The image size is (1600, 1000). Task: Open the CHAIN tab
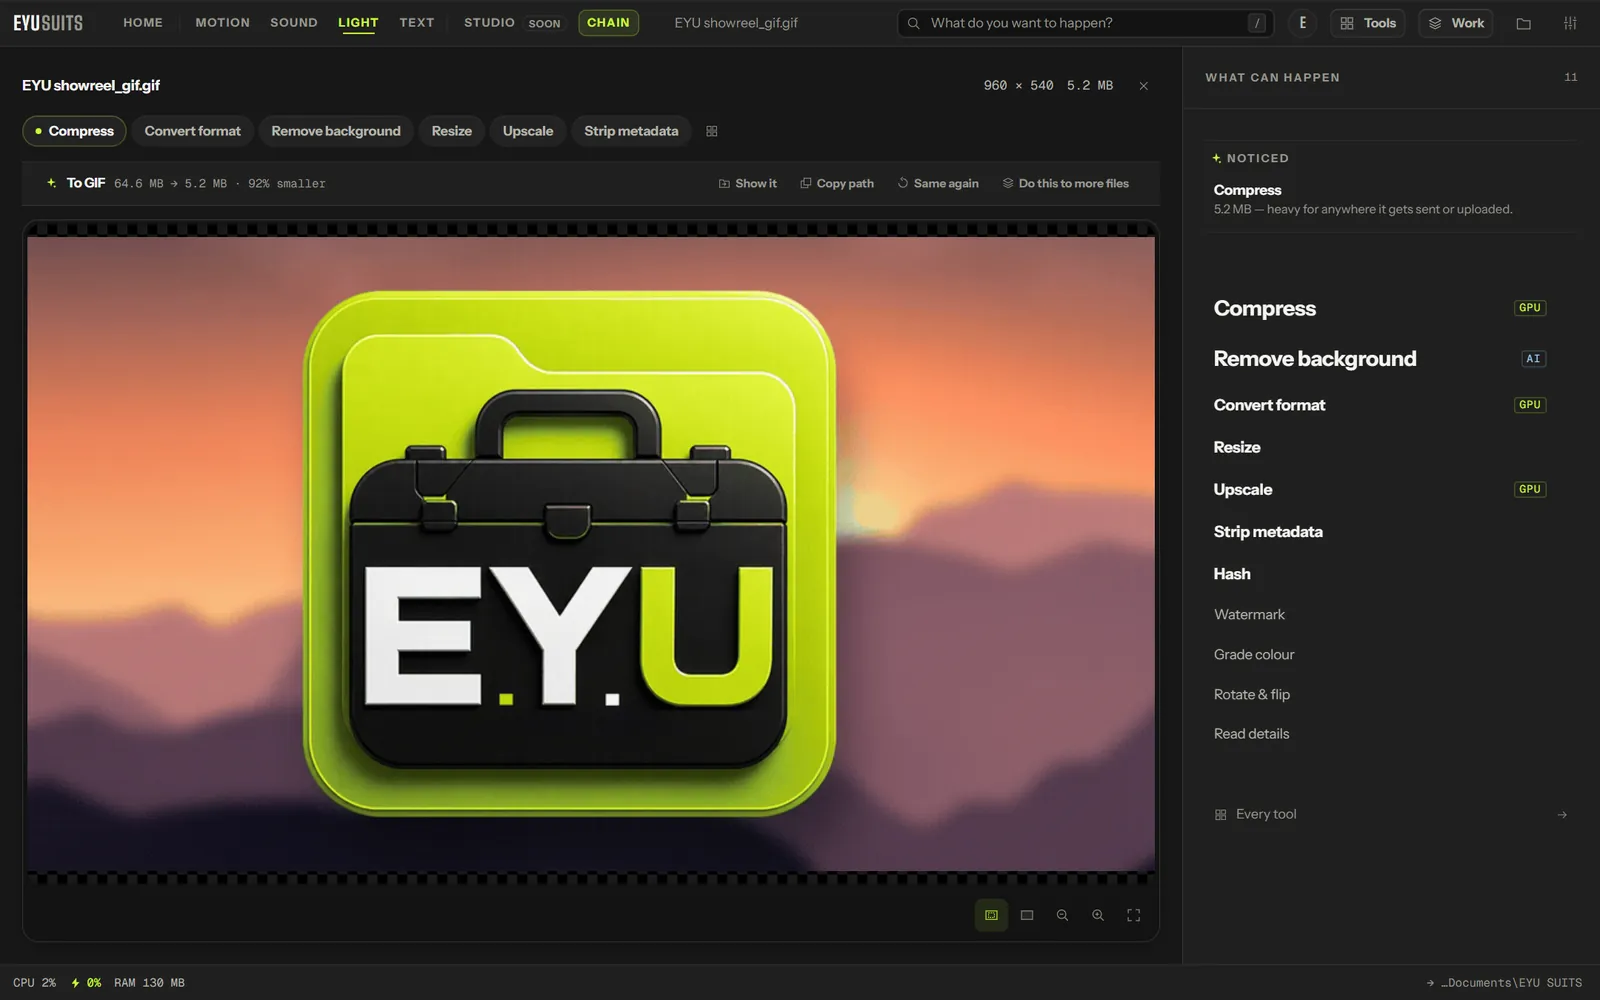[608, 23]
